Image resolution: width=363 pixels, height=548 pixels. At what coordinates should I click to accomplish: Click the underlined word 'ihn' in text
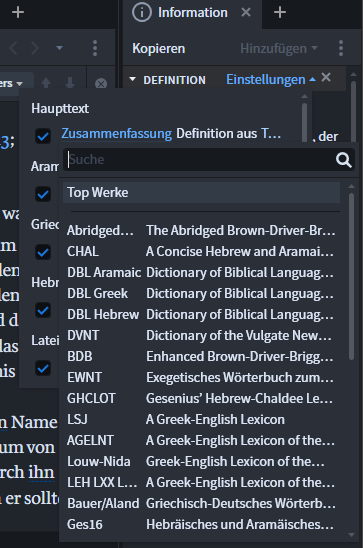(41, 473)
